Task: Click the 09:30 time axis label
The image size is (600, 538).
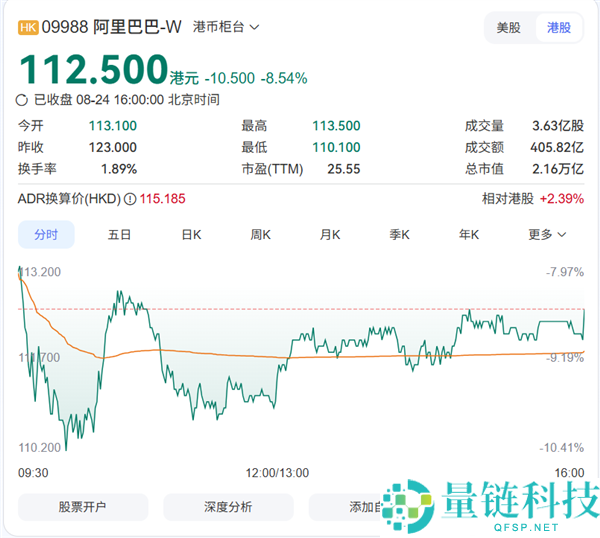Action: [33, 473]
